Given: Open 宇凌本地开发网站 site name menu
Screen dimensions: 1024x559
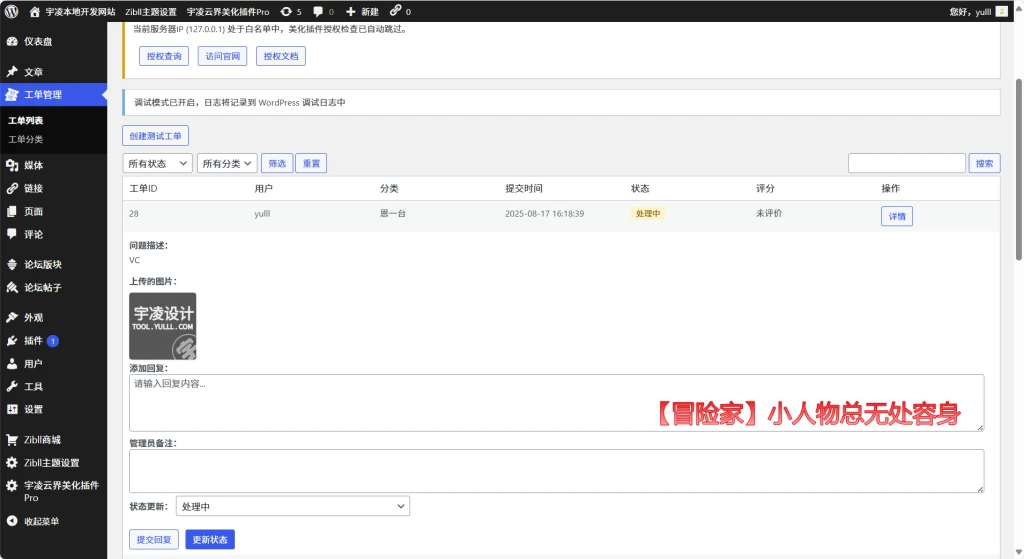Looking at the screenshot, I should (x=80, y=12).
